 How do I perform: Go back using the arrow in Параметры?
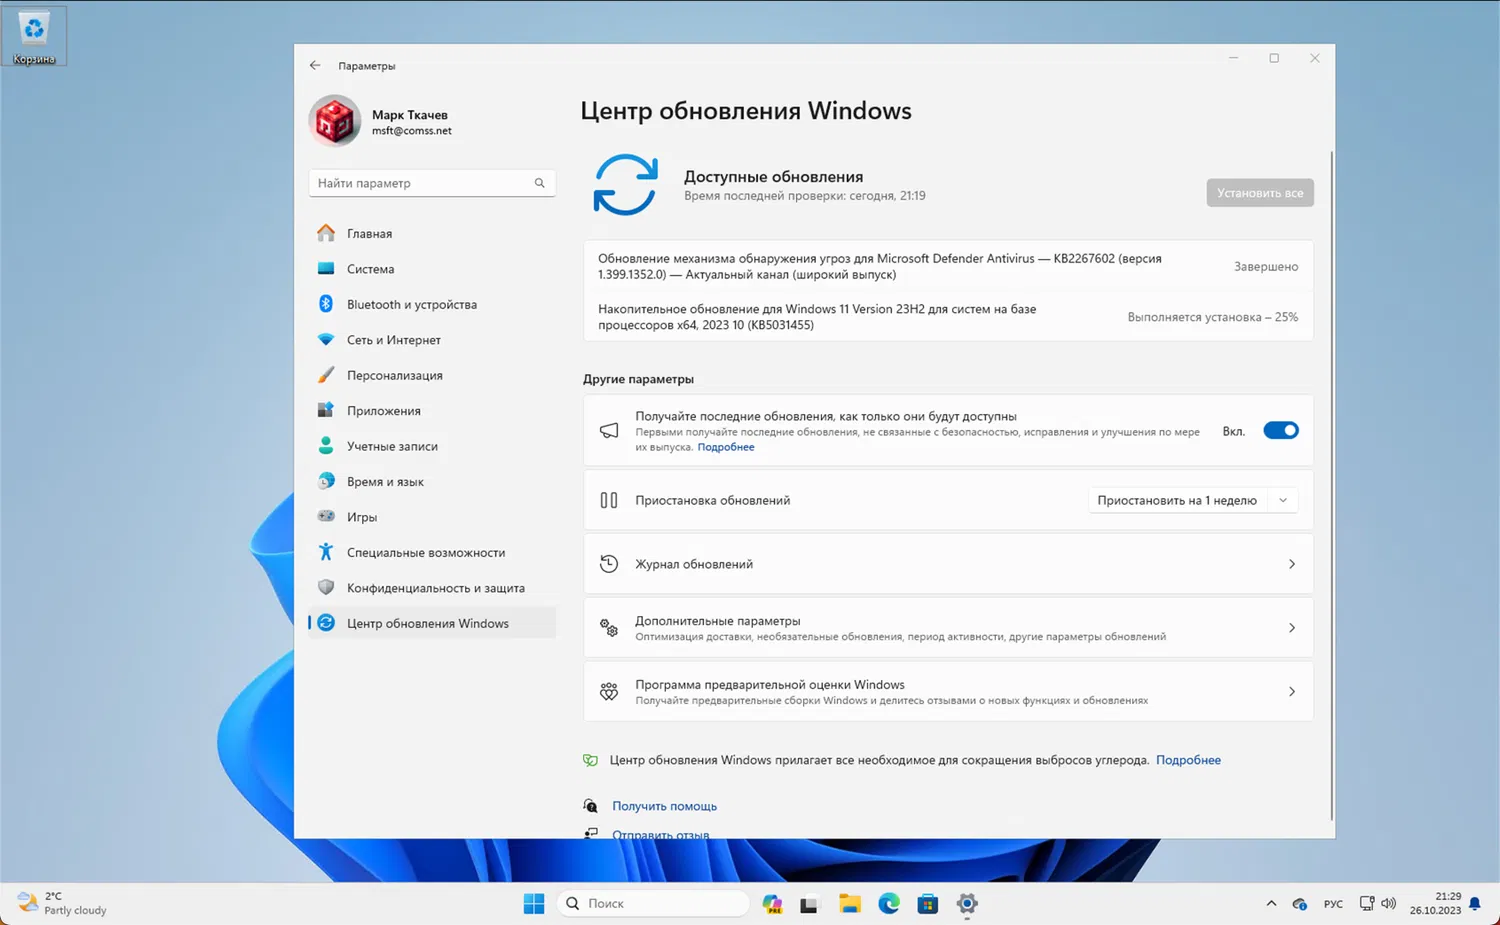(315, 65)
